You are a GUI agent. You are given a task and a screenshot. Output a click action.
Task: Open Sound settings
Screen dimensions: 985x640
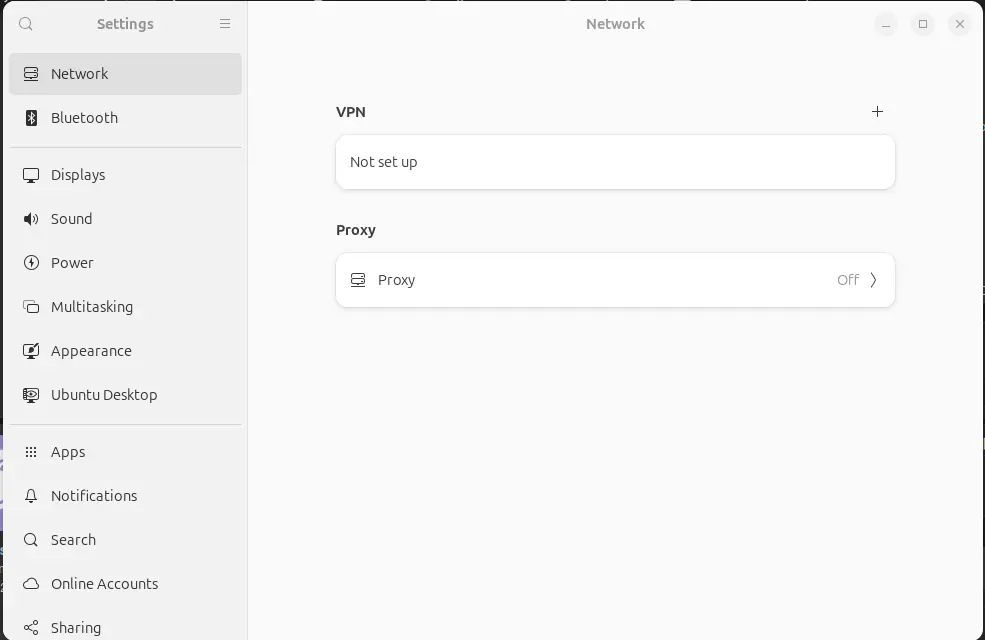coord(126,219)
